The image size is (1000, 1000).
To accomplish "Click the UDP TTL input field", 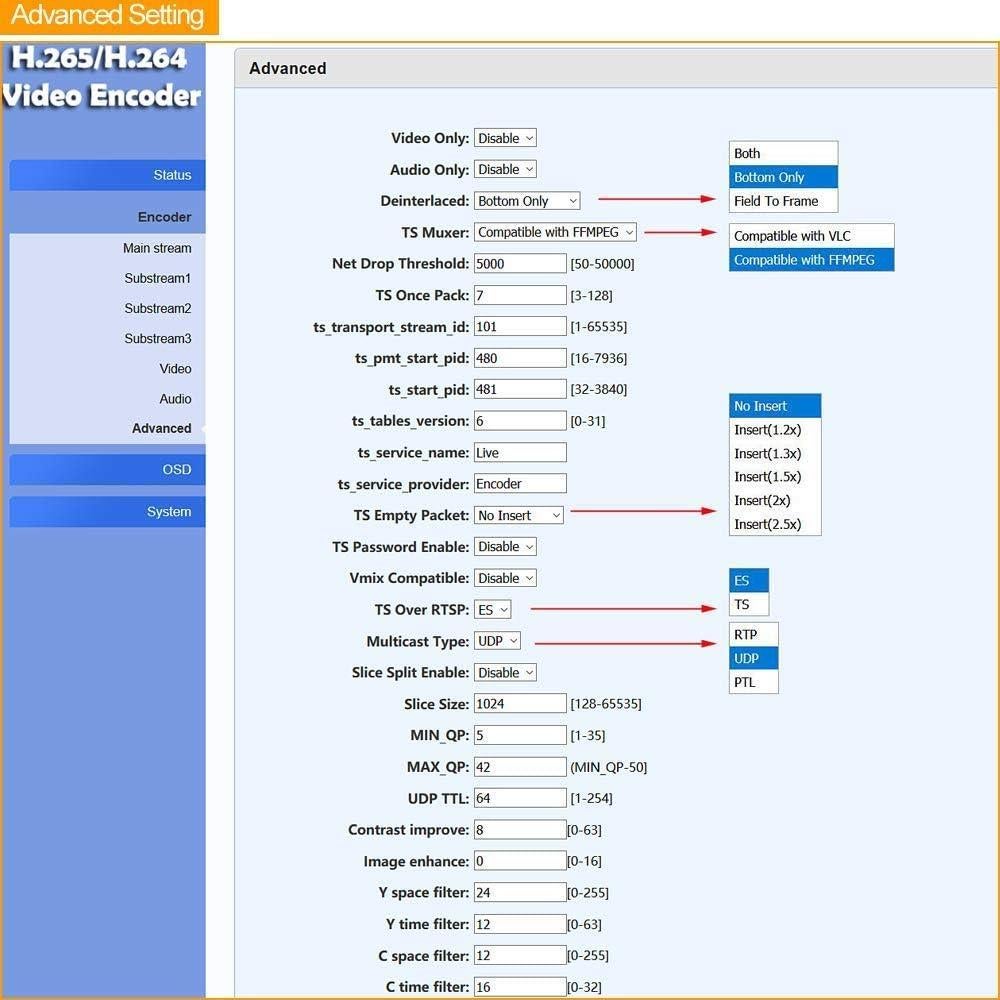I will point(520,797).
